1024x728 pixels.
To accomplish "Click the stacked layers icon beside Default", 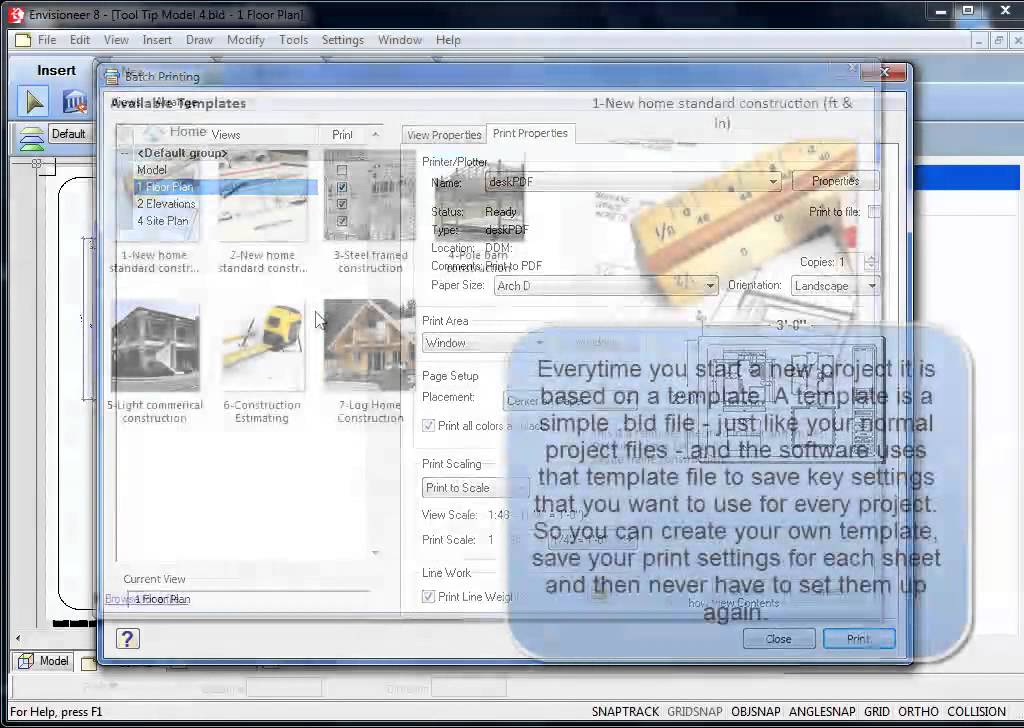I will point(31,138).
